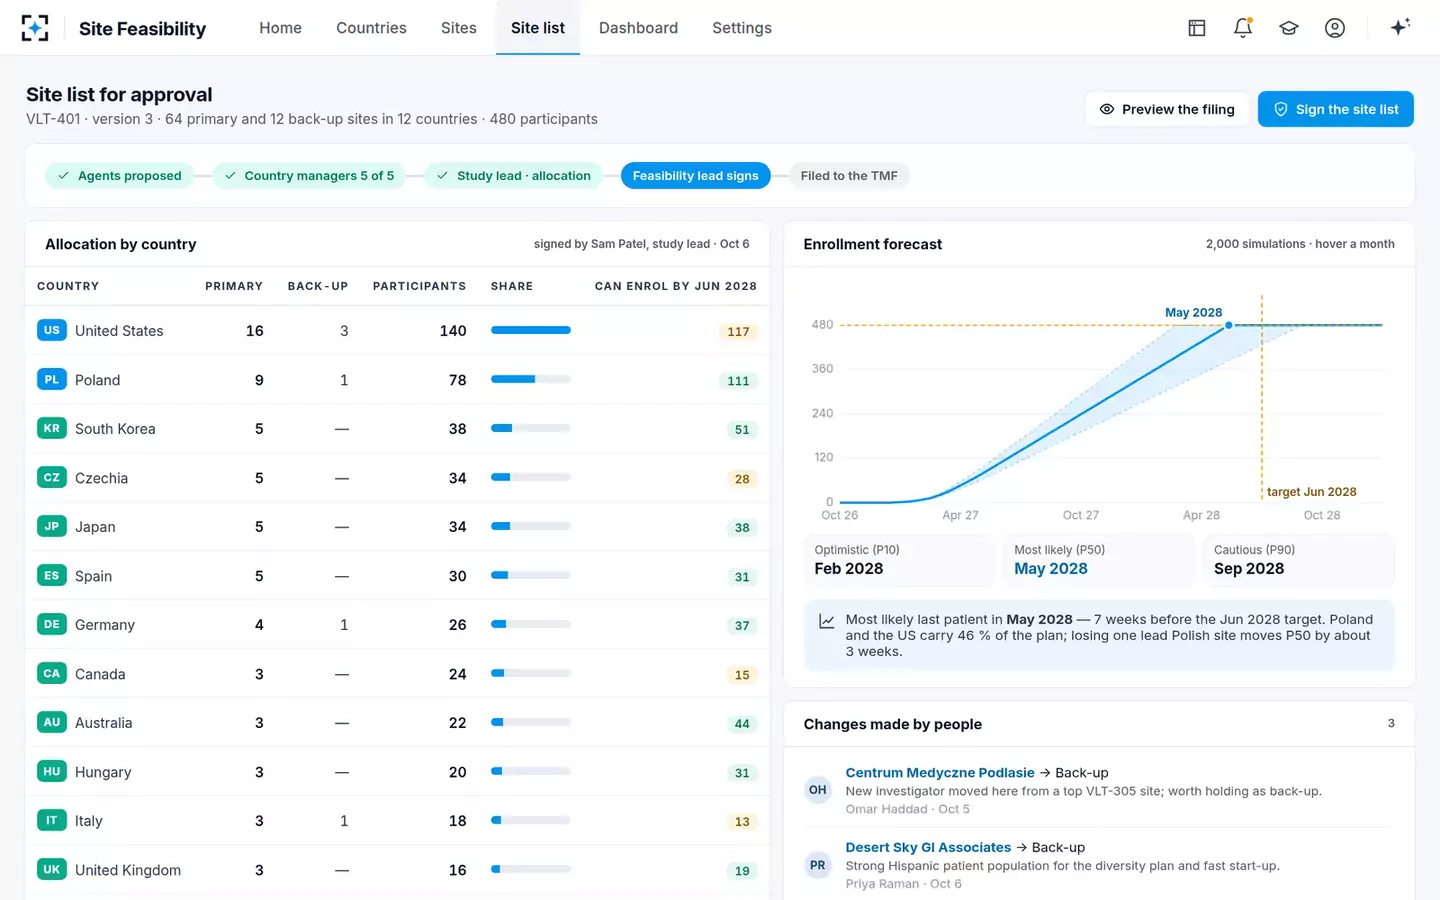The width and height of the screenshot is (1440, 900).
Task: Sort by the Participants column header
Action: [x=419, y=286]
